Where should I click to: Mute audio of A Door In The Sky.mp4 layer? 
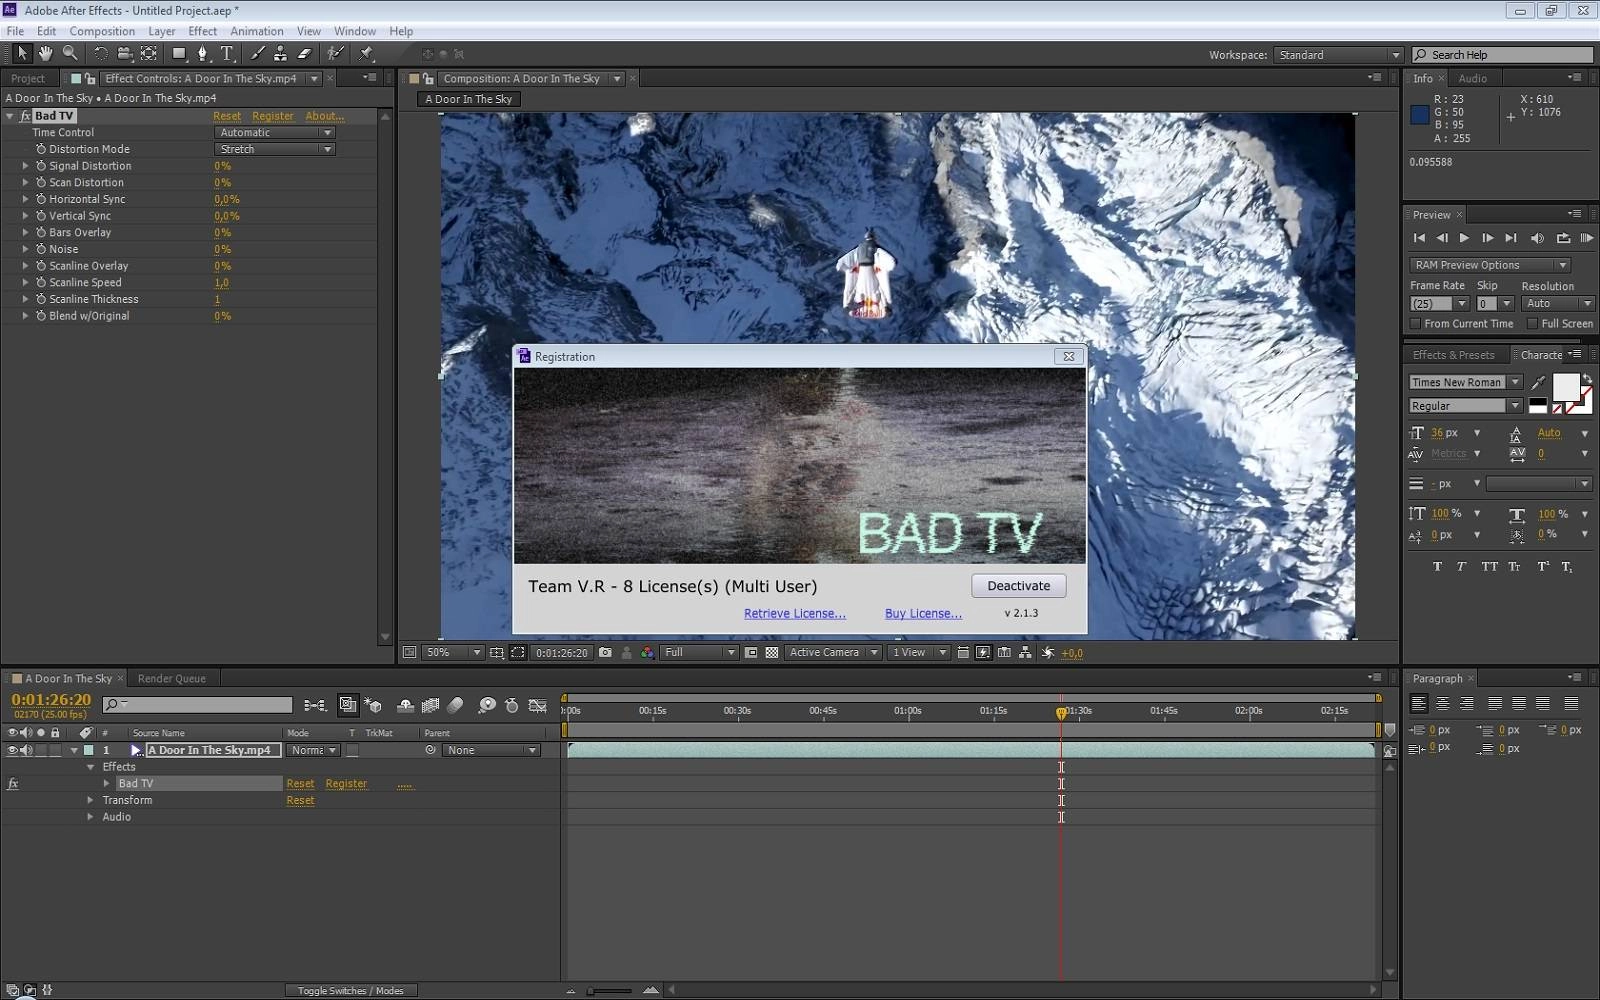[26, 750]
